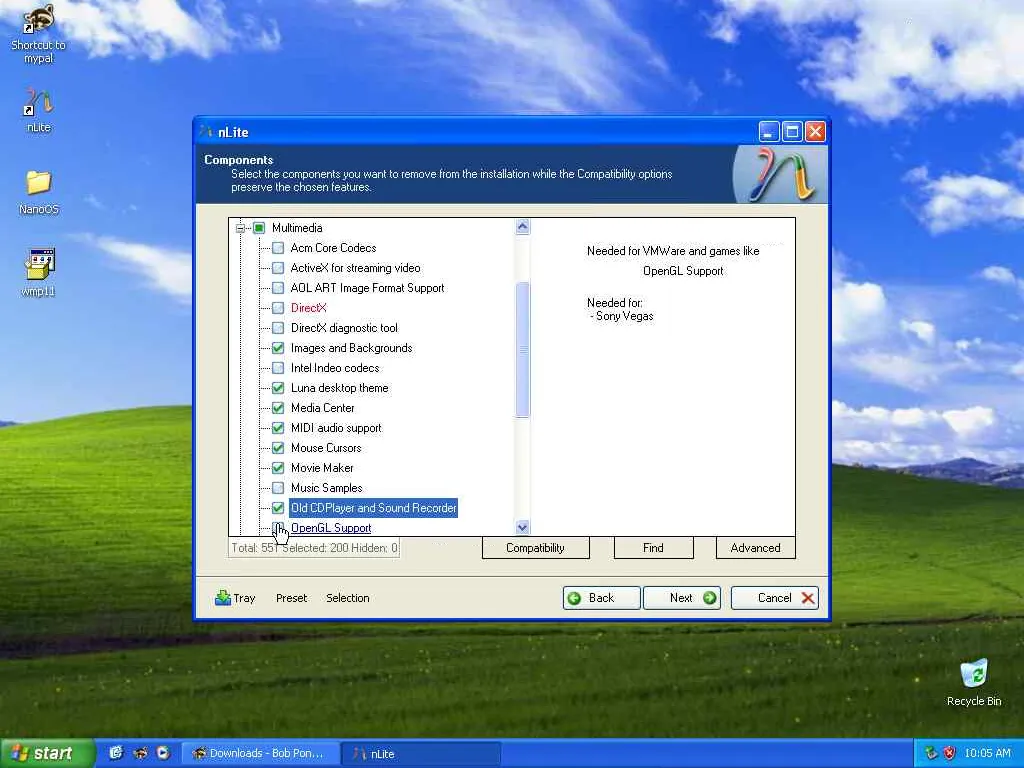The width and height of the screenshot is (1024, 768).
Task: Uncheck Luna desktop theme checkbox
Action: click(x=278, y=388)
